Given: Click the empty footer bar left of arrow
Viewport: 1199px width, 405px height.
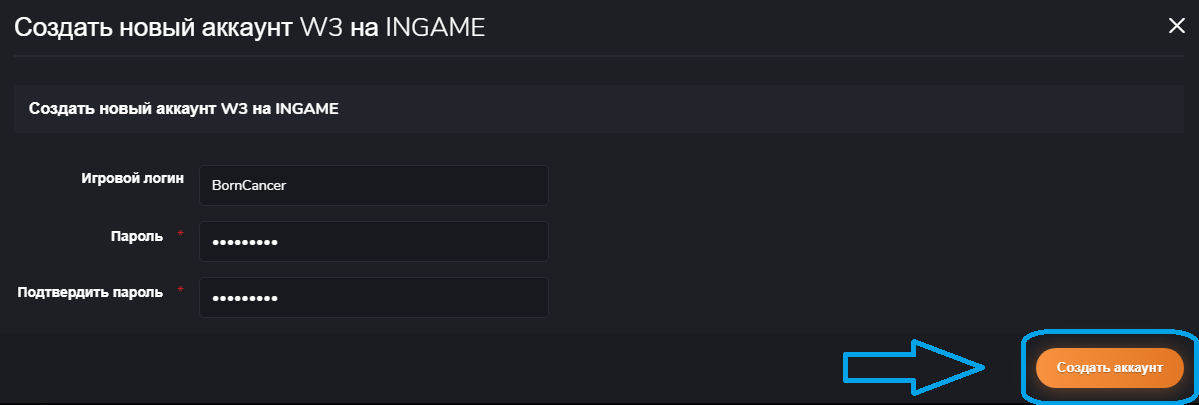Looking at the screenshot, I should [400, 368].
